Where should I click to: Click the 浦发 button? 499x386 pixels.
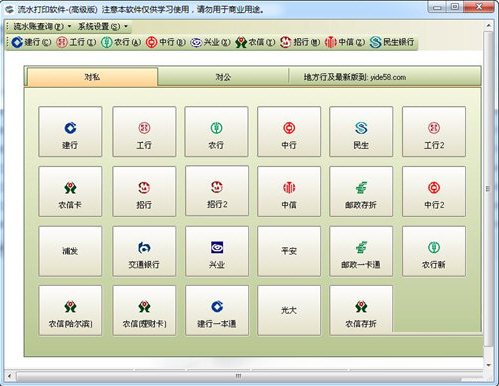(70, 251)
